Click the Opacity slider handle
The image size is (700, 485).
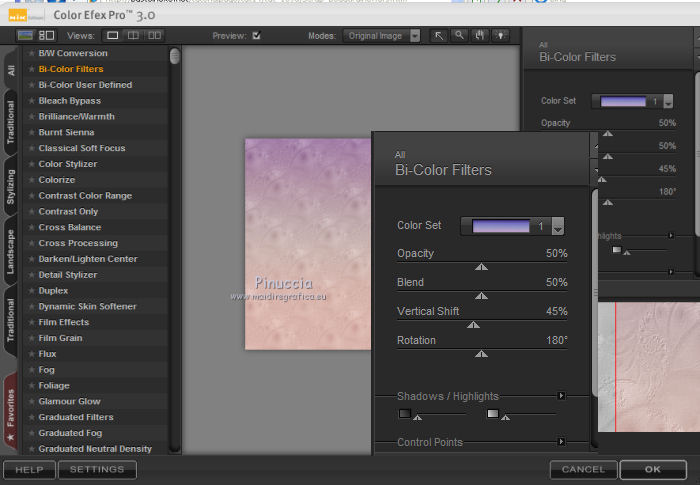coord(481,267)
